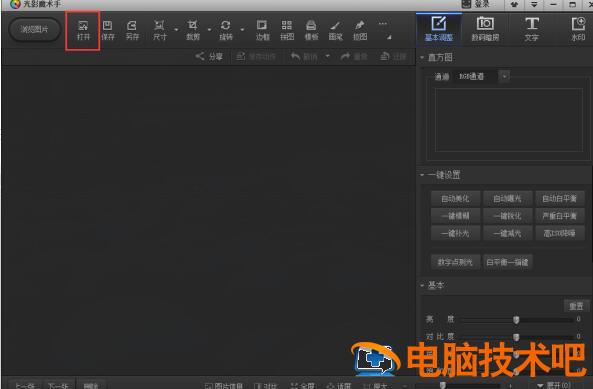Click the 全屏 fullscreen icon
Viewport: 593px width, 389px height.
click(294, 386)
